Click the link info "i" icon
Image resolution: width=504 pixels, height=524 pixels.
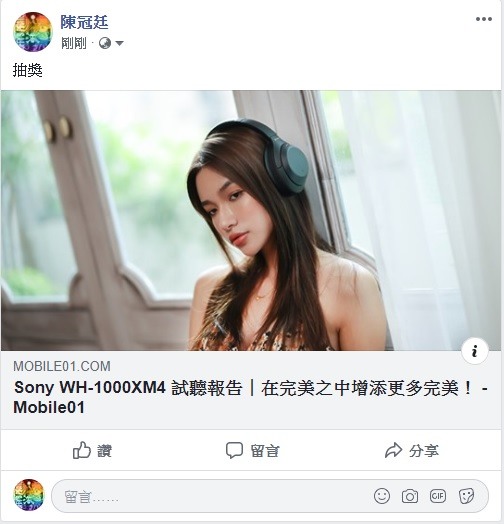pos(475,351)
